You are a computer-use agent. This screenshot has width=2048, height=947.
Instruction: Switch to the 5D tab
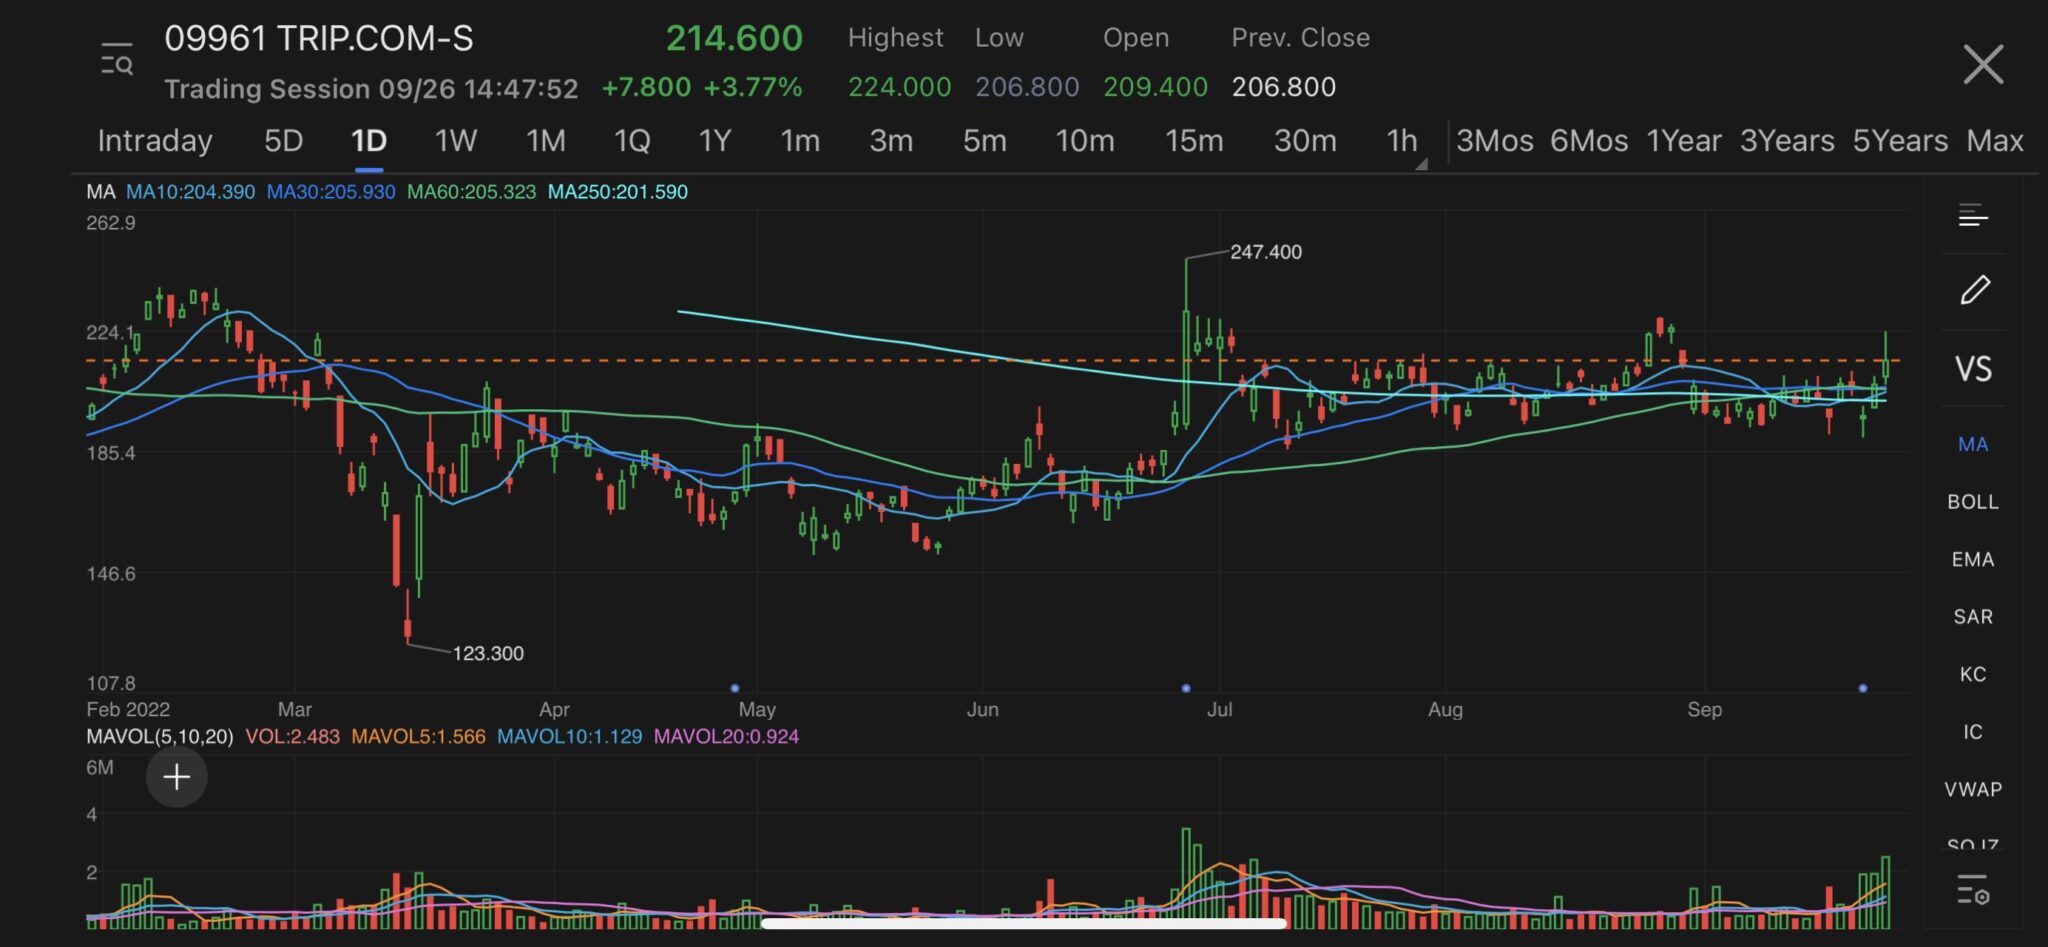[283, 141]
